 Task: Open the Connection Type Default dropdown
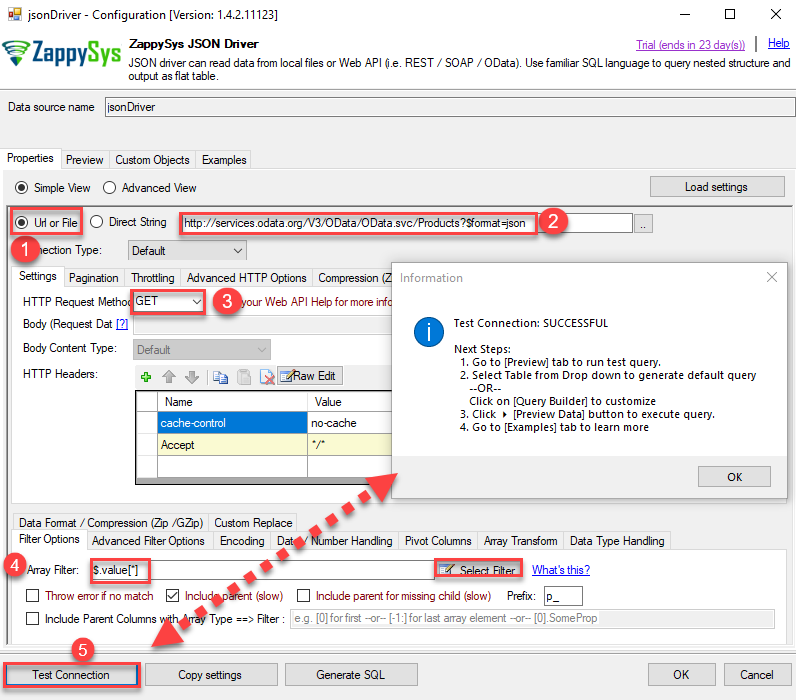point(187,251)
